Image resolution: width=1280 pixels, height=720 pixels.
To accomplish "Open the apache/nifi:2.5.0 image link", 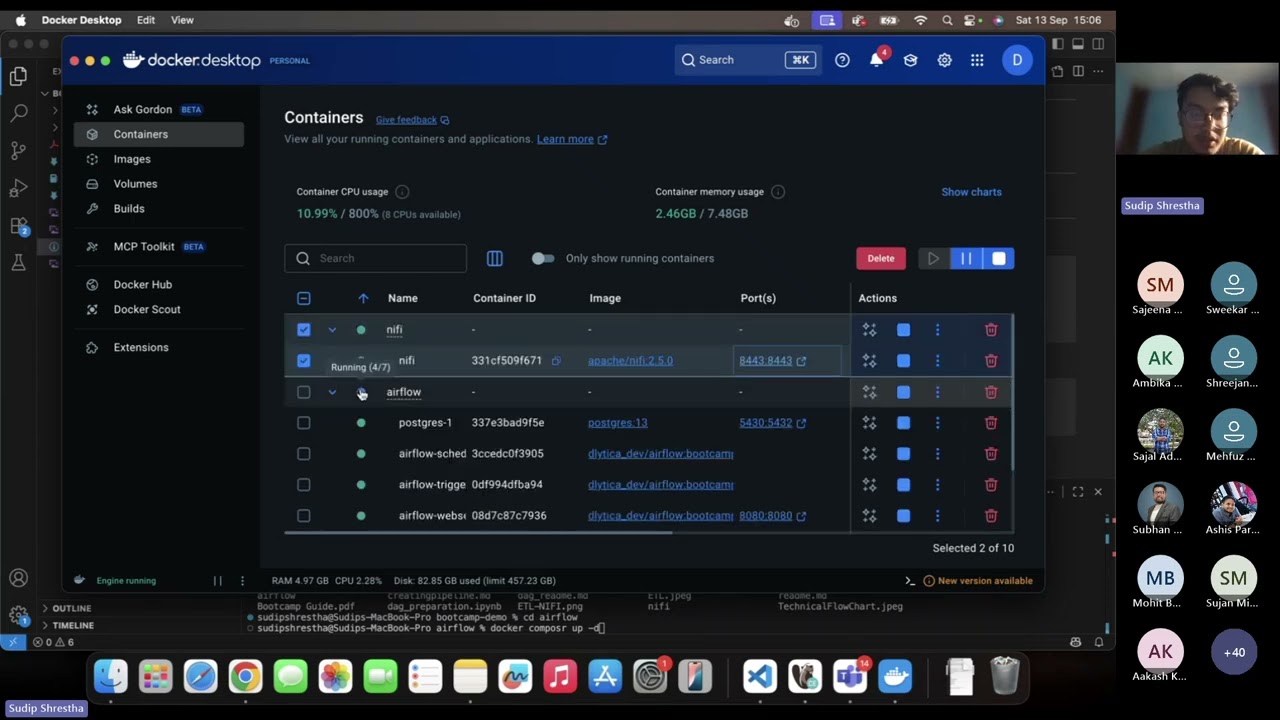I will [630, 361].
